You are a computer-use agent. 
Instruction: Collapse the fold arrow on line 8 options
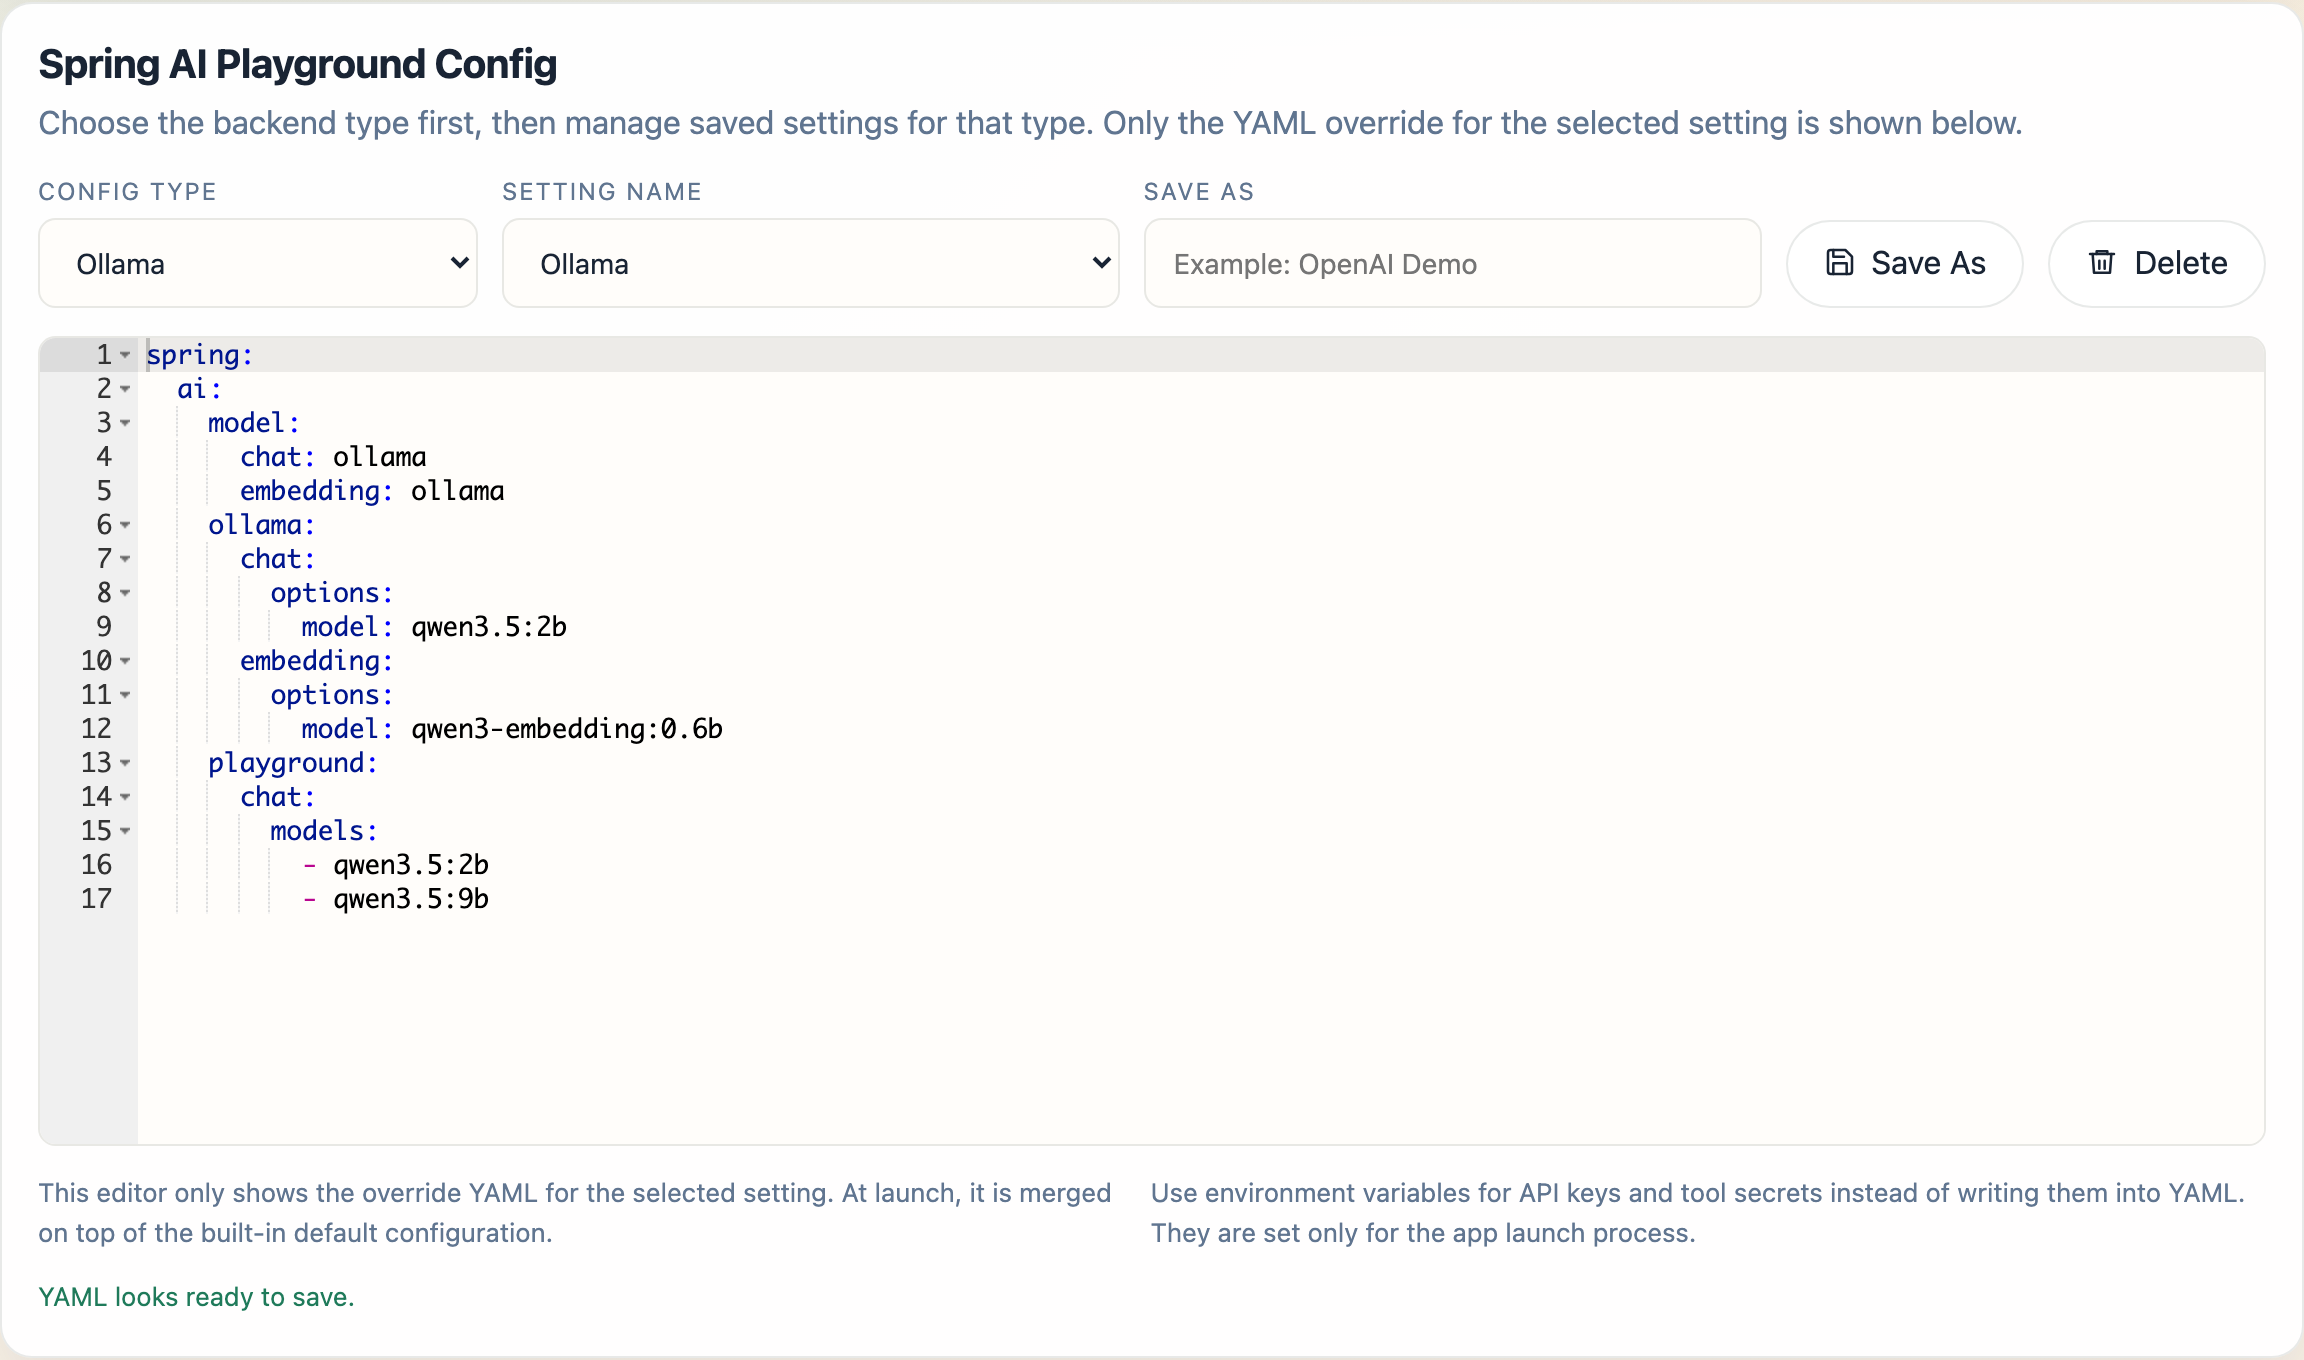pos(125,593)
